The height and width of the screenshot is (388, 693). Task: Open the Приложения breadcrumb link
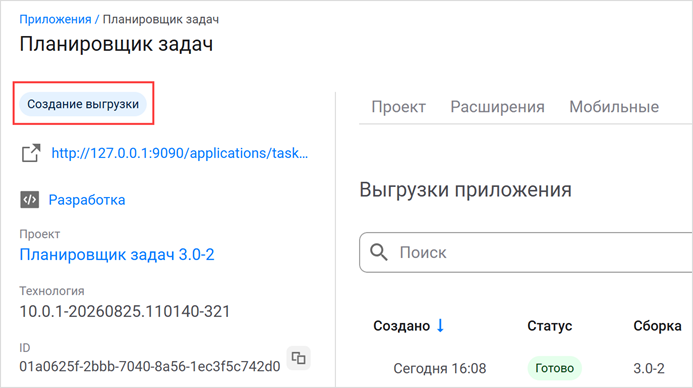[55, 19]
